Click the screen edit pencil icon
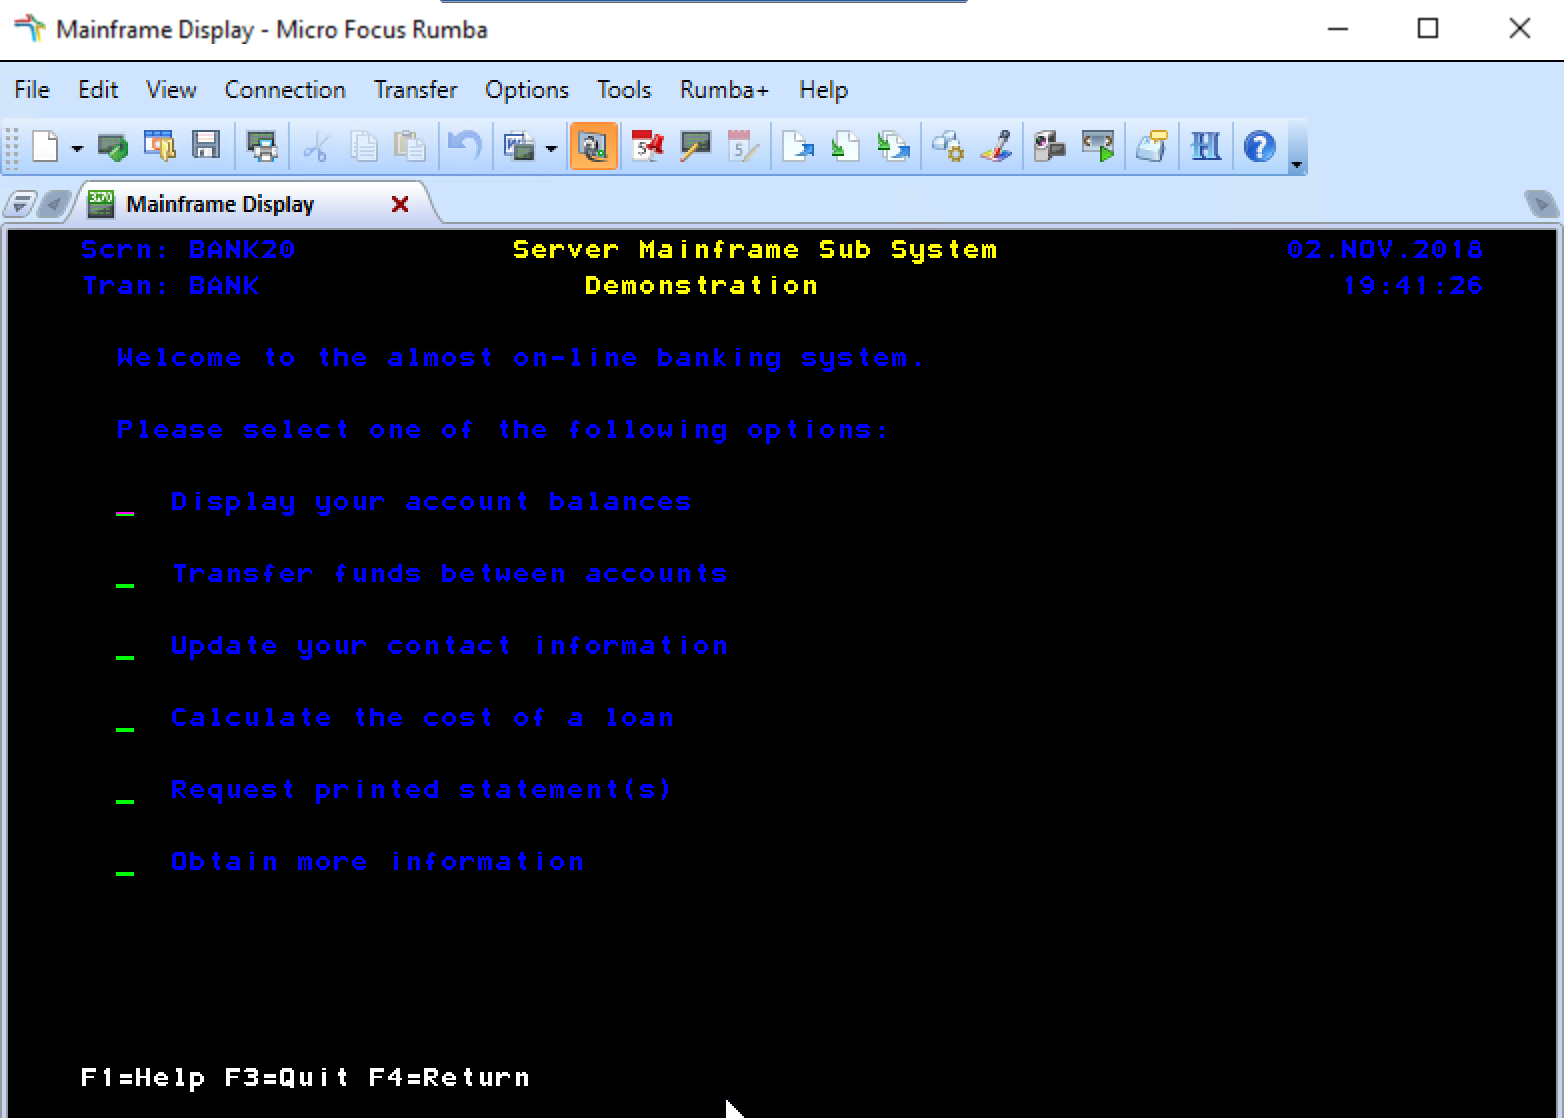This screenshot has height=1118, width=1564. (x=695, y=148)
